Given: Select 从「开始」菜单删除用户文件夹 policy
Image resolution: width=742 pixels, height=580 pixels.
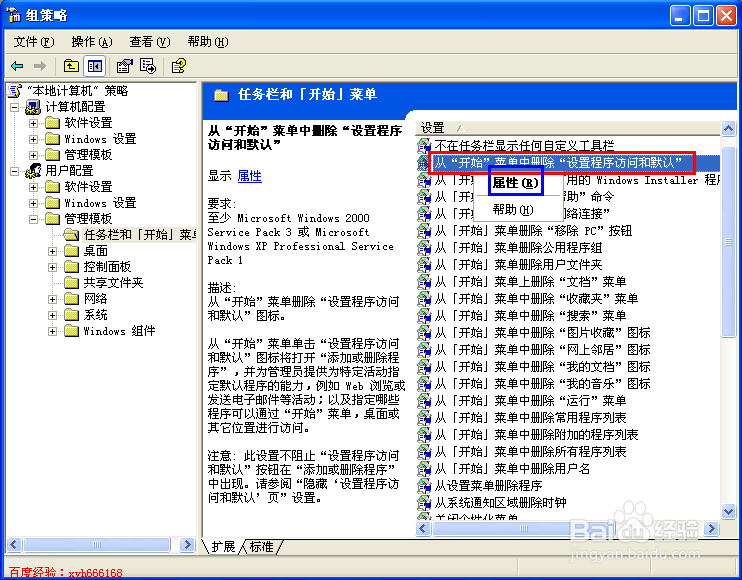Looking at the screenshot, I should 518,264.
